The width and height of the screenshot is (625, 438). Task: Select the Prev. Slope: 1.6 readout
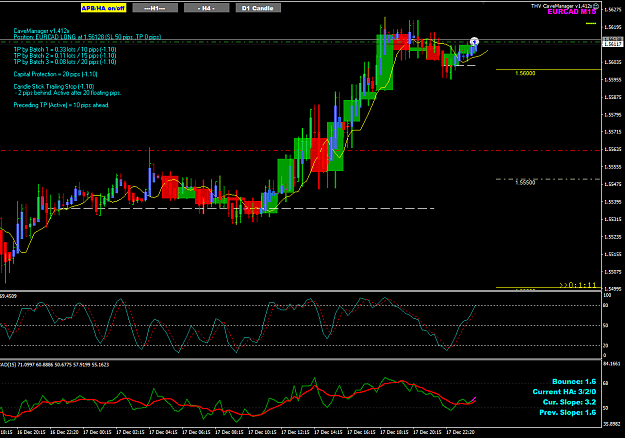568,412
